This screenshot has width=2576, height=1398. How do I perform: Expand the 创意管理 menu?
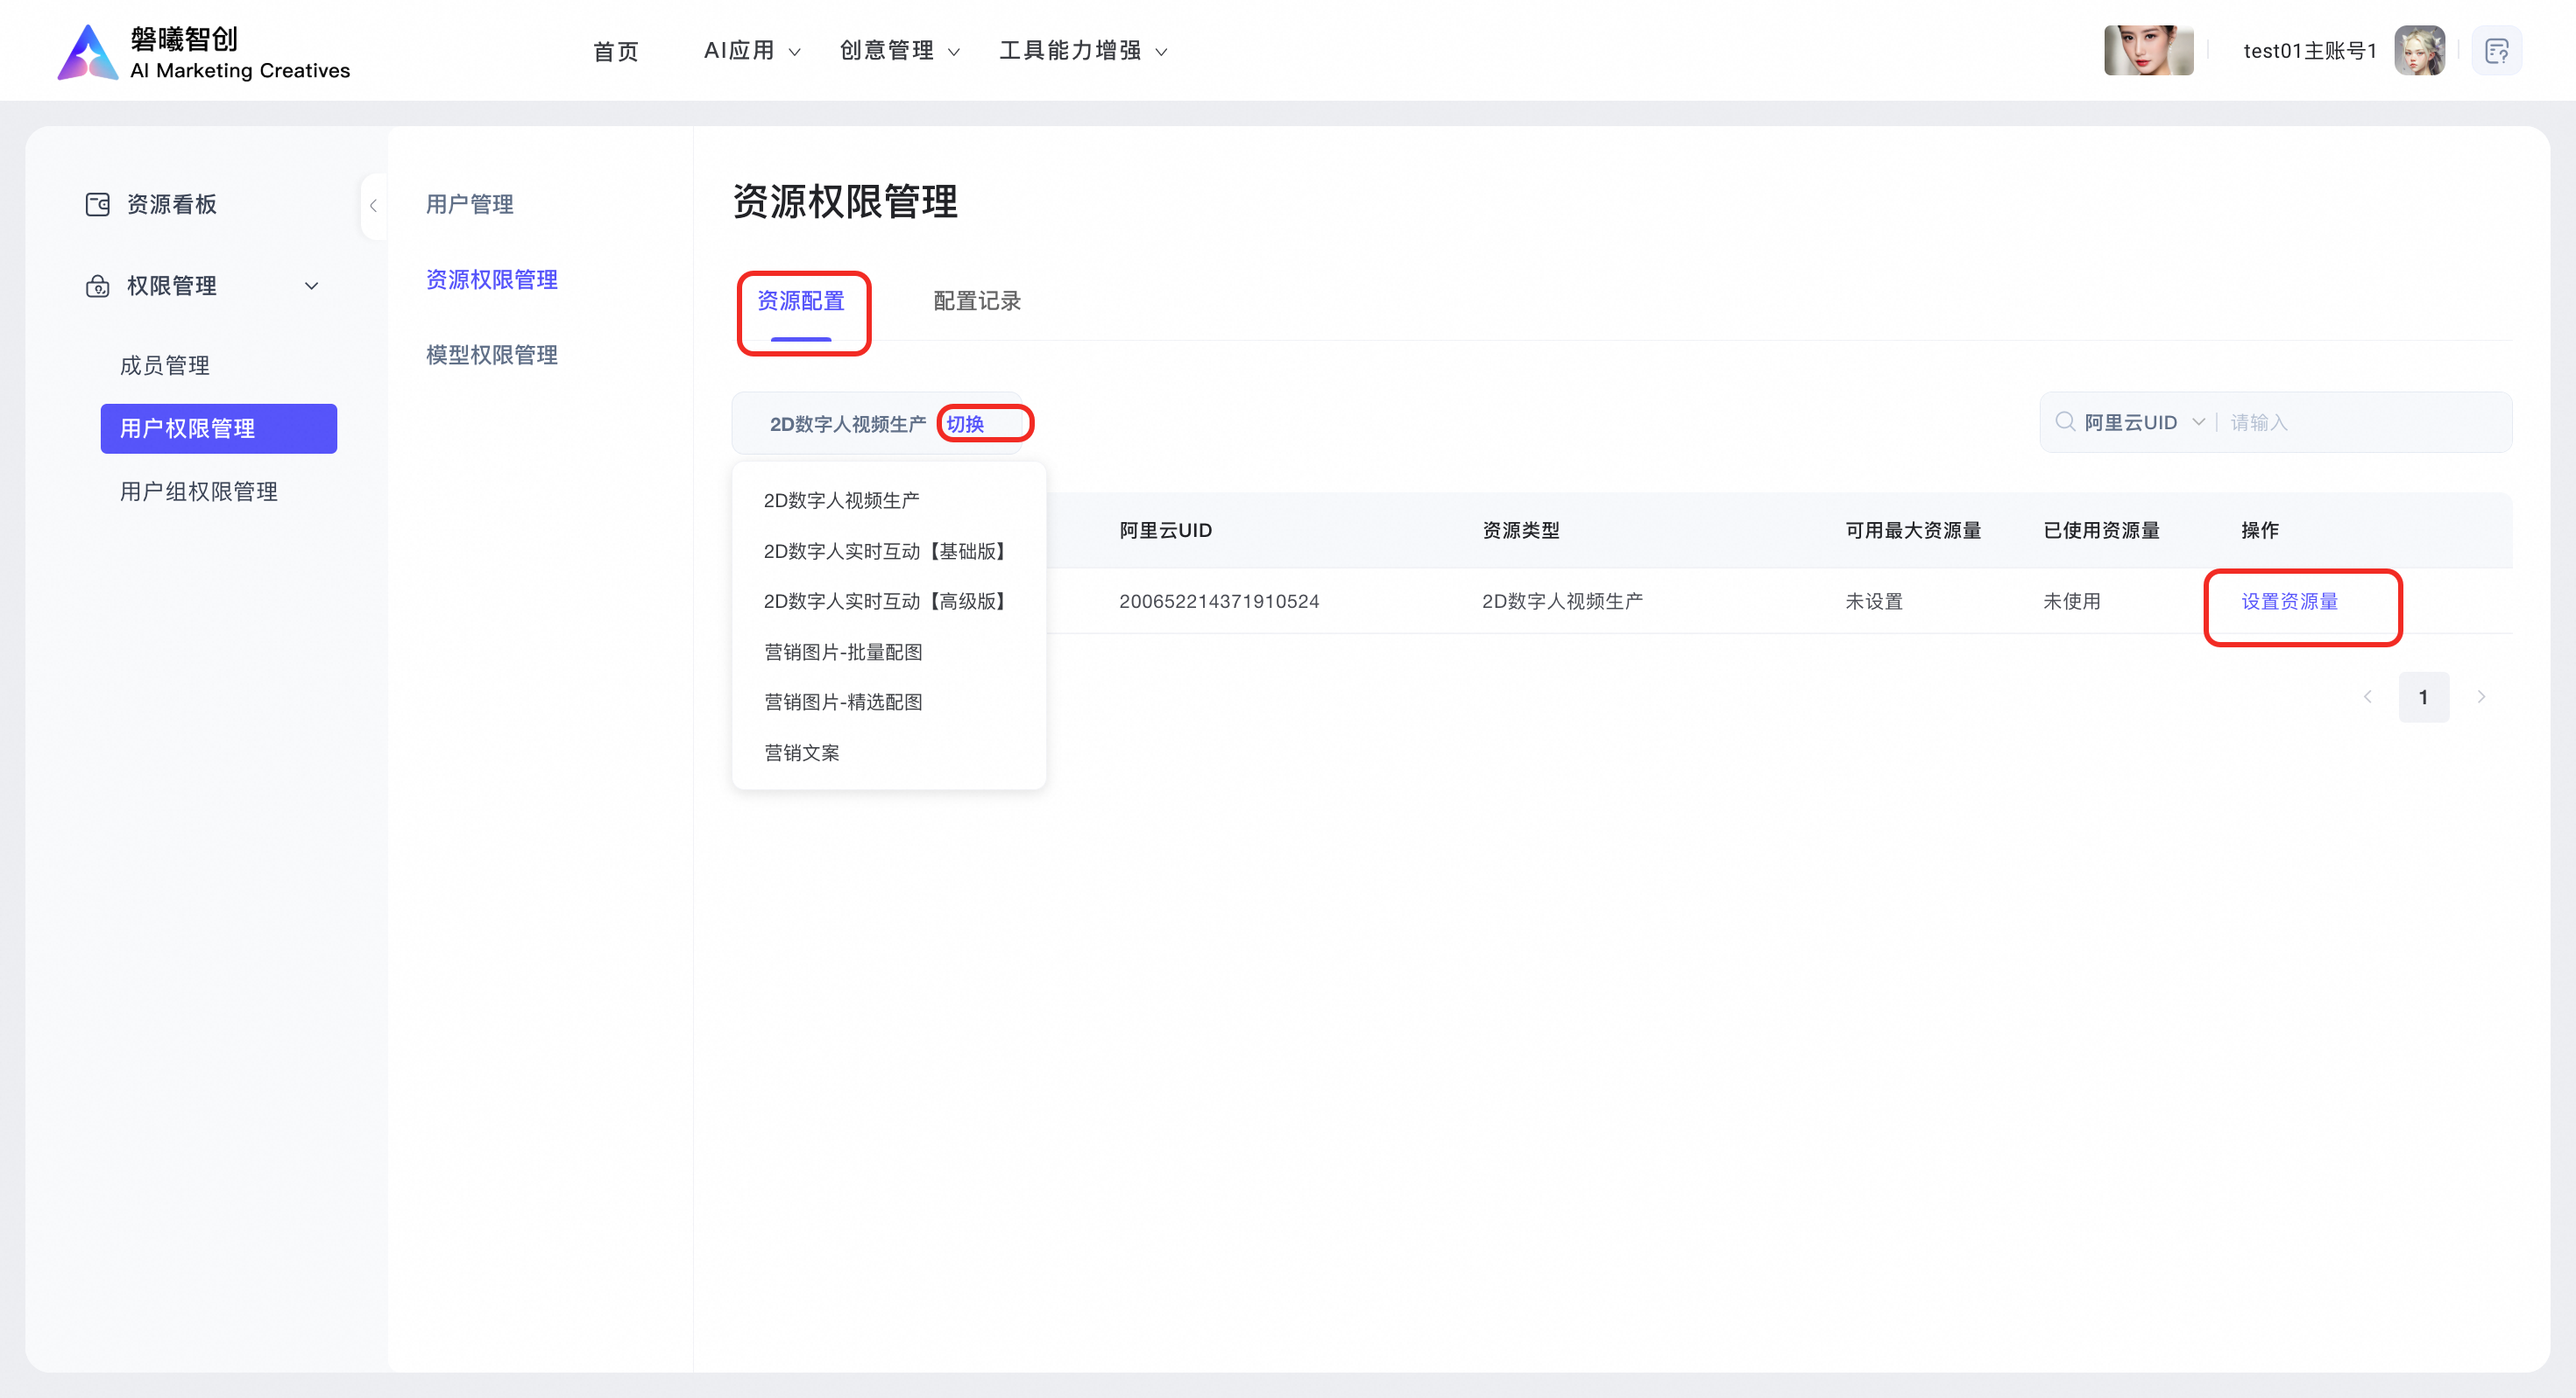point(899,51)
